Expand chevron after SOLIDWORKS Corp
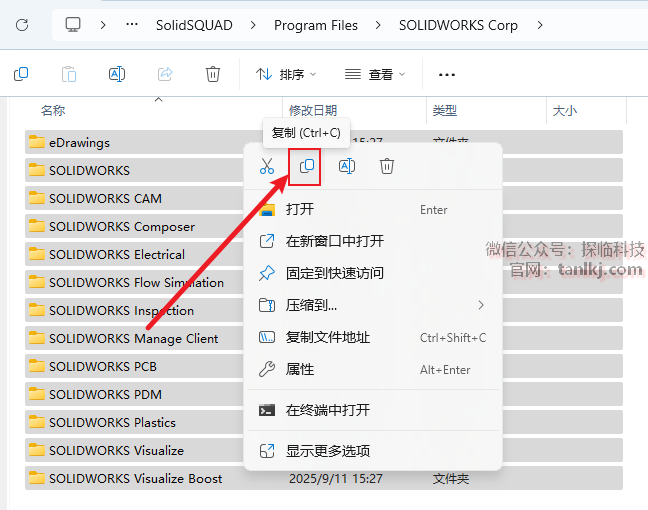Screen dimensions: 648x510 [540, 25]
